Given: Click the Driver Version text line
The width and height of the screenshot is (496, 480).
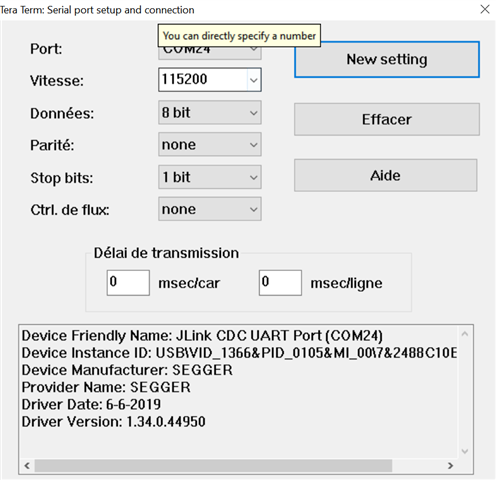Looking at the screenshot, I should click(113, 422).
